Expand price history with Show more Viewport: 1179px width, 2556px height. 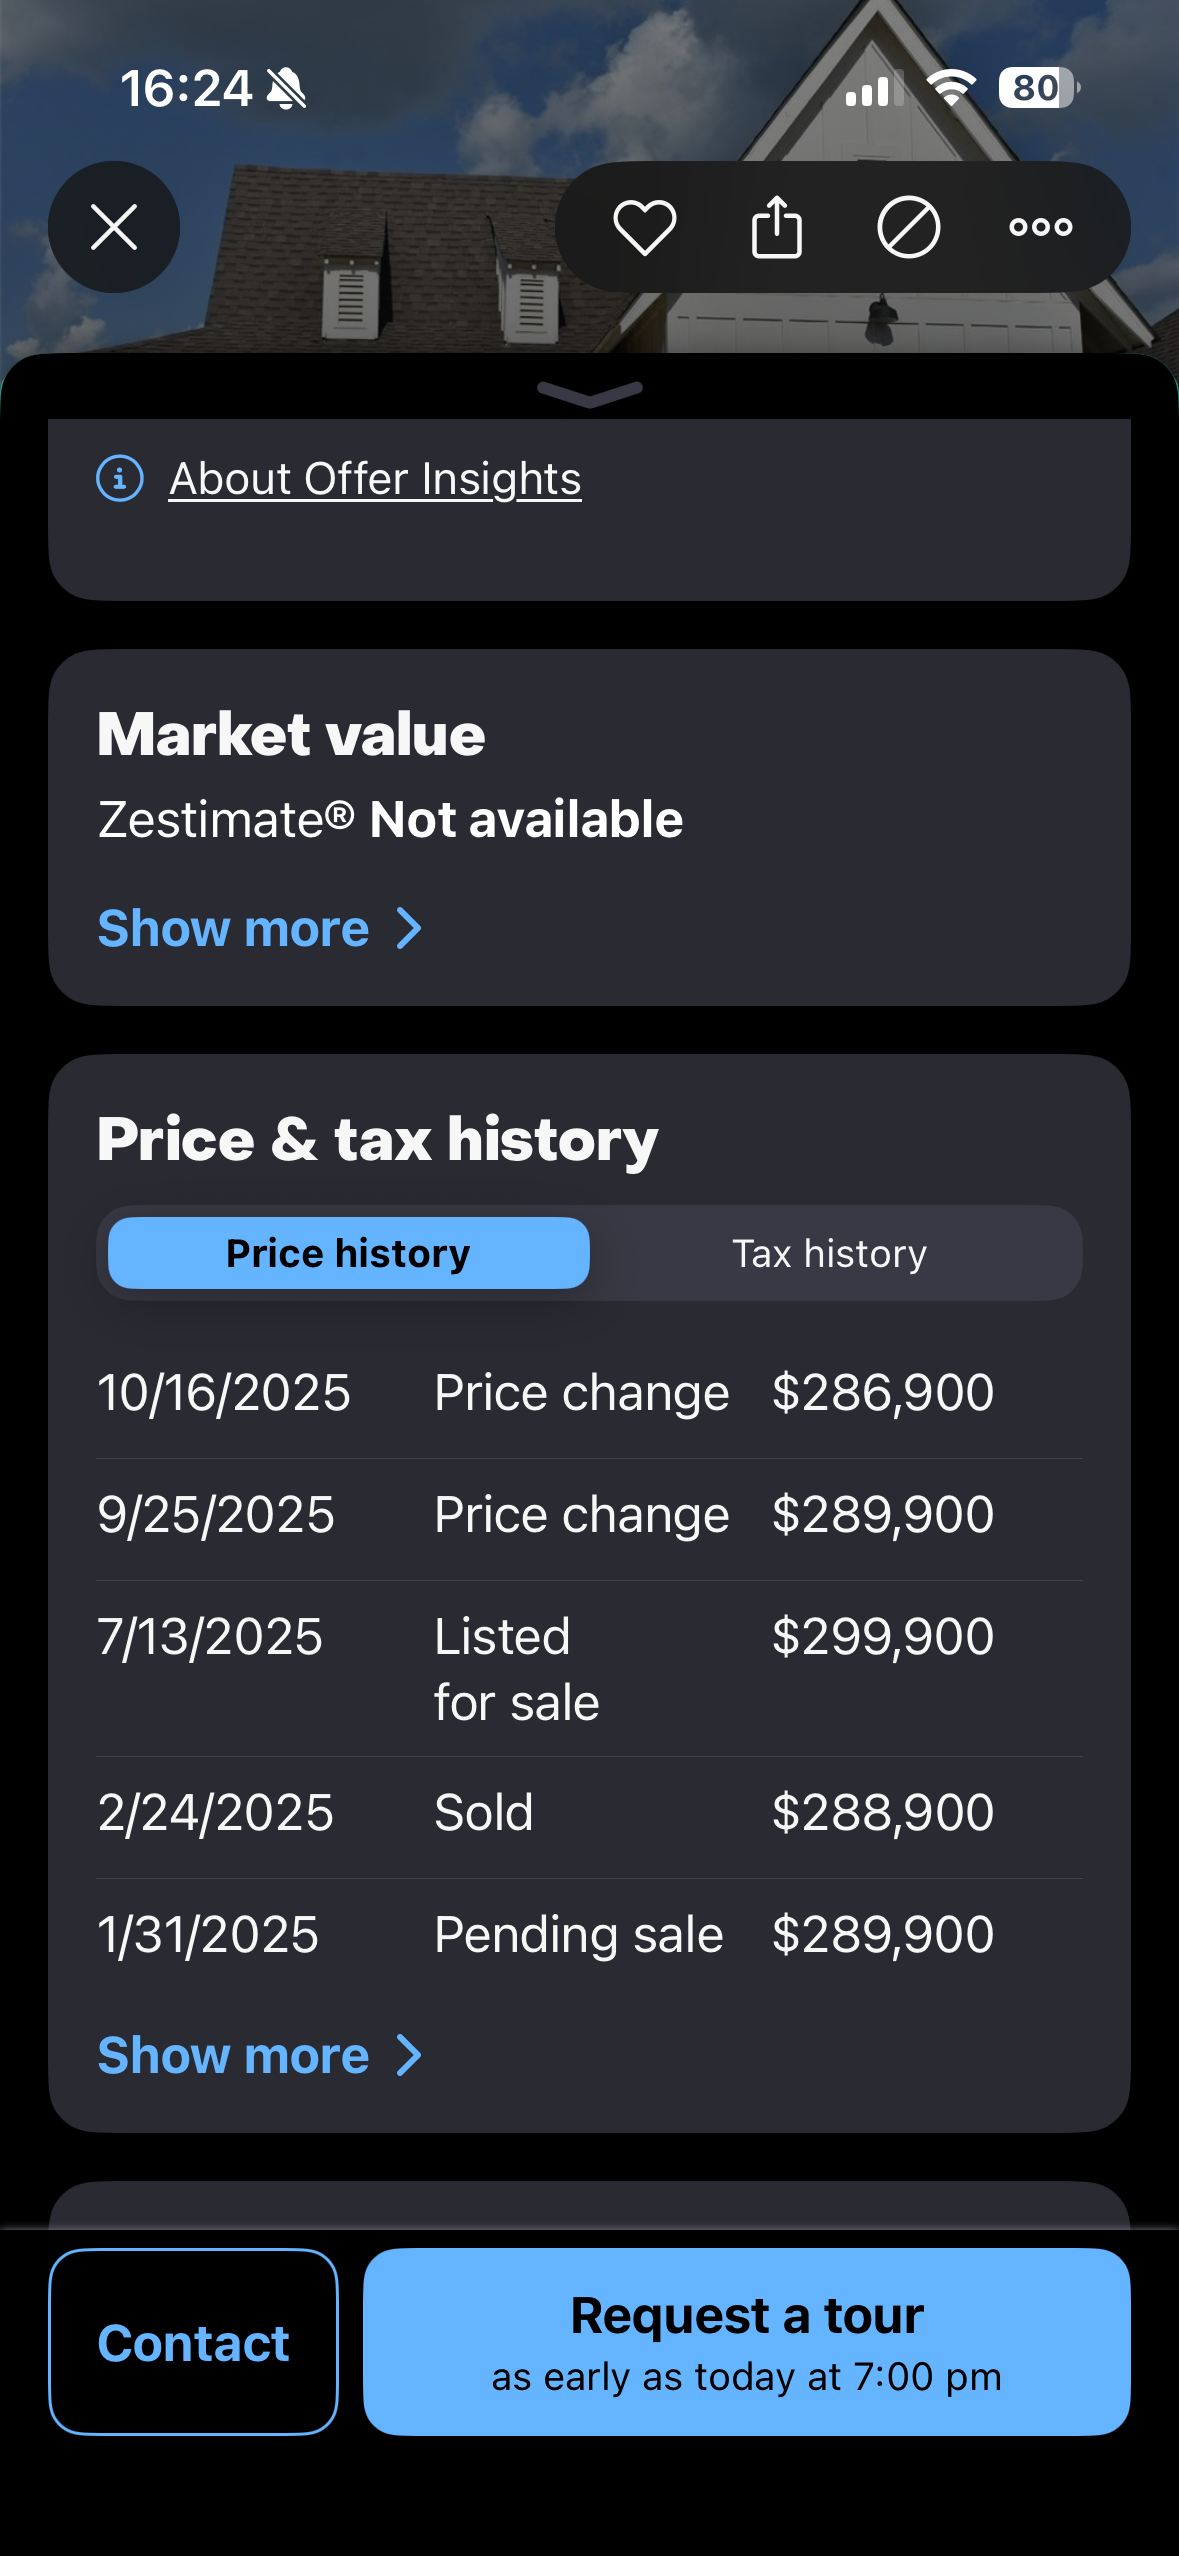click(x=259, y=2056)
